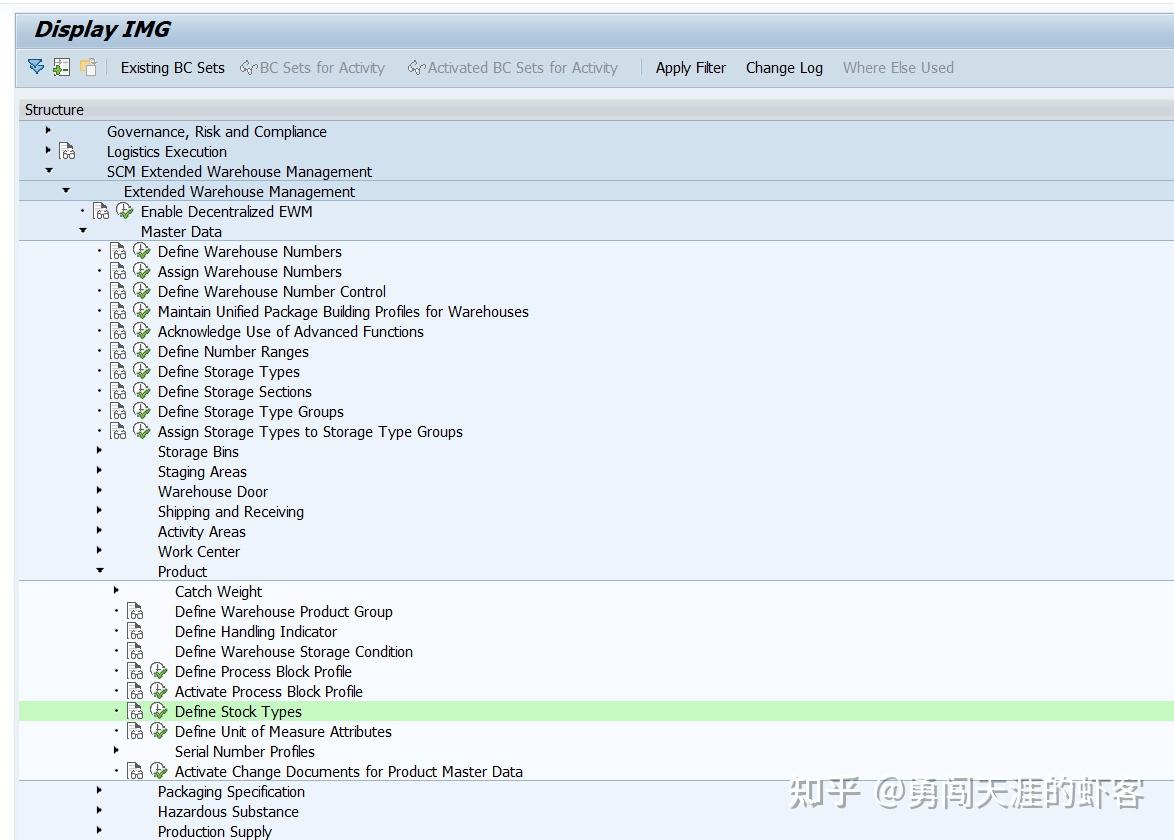This screenshot has width=1174, height=840.
Task: Open documentation icon next to Define Handling Indicator
Action: pyautogui.click(x=136, y=631)
